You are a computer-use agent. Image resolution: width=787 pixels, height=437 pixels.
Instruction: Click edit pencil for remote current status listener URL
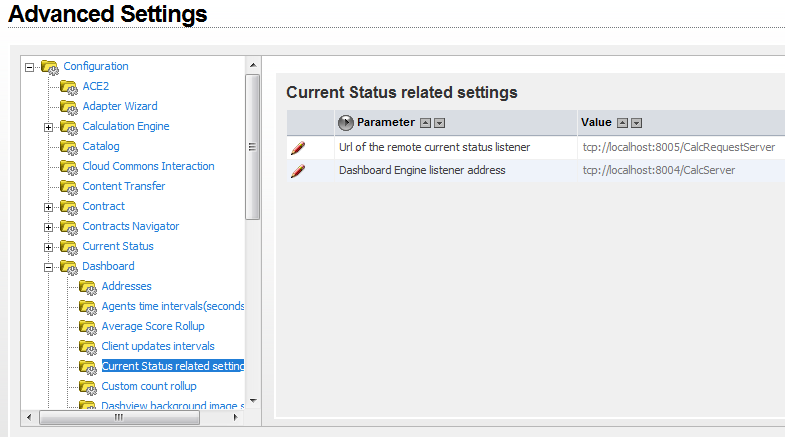297,148
